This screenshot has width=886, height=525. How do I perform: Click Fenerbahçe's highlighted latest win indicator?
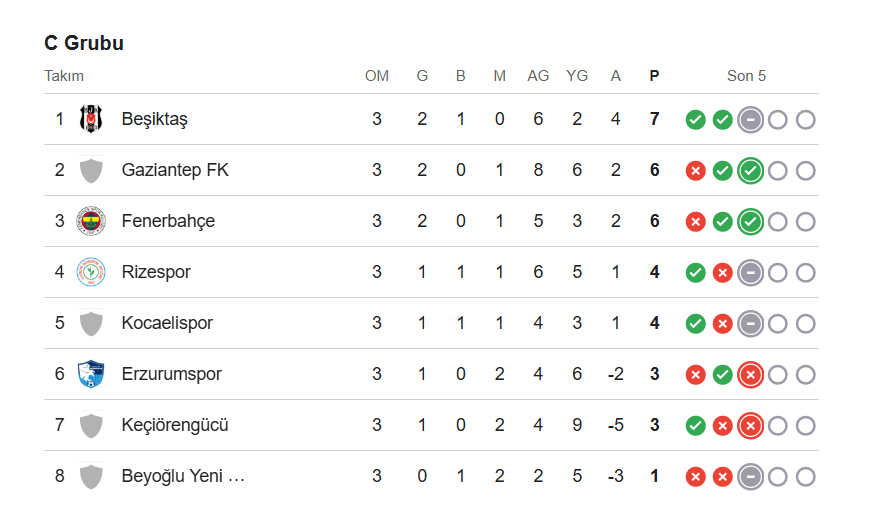[x=750, y=222]
